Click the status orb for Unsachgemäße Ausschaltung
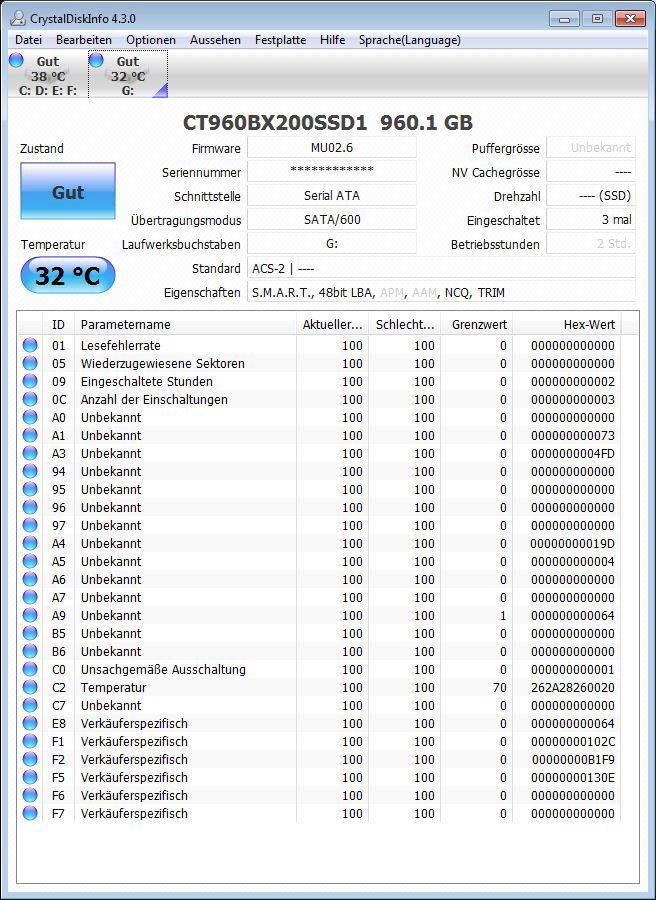Viewport: 656px width, 900px height. 30,669
